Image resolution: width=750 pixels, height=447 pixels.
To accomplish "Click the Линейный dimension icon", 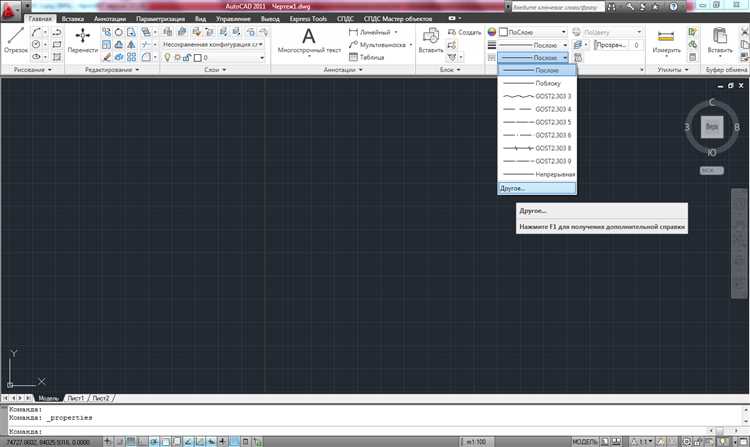I will coord(353,32).
